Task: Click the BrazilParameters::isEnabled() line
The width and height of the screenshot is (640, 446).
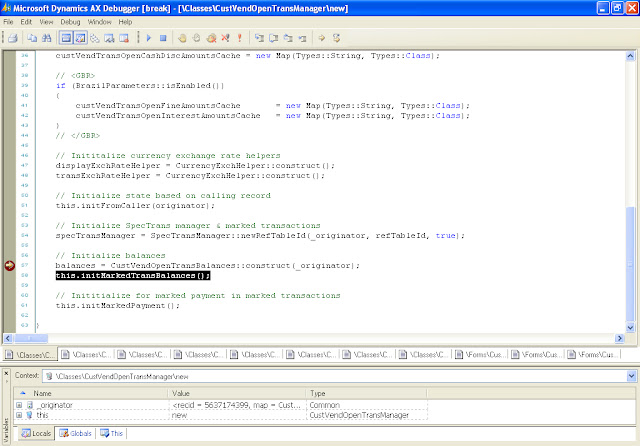Action: [140, 85]
